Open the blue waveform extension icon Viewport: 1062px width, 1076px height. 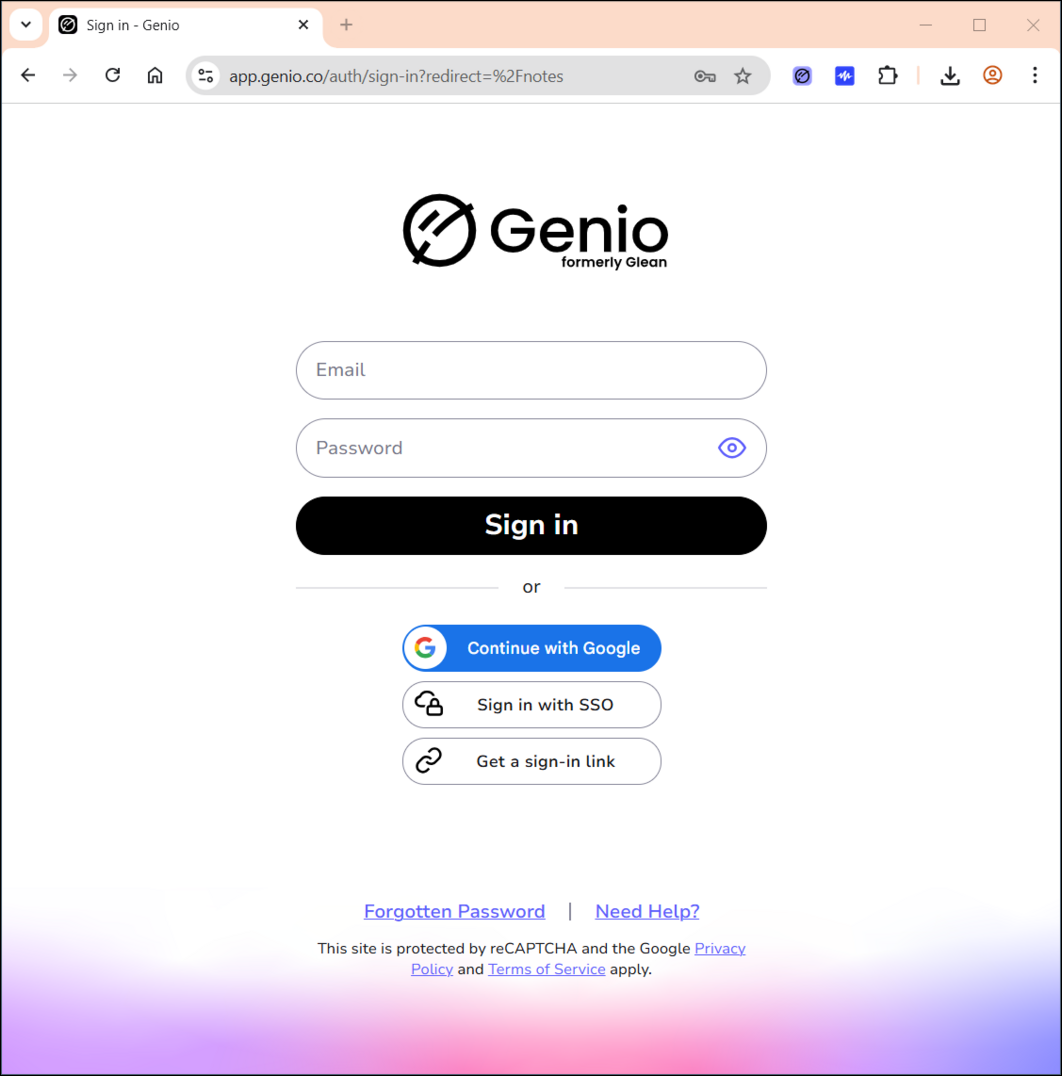(845, 75)
